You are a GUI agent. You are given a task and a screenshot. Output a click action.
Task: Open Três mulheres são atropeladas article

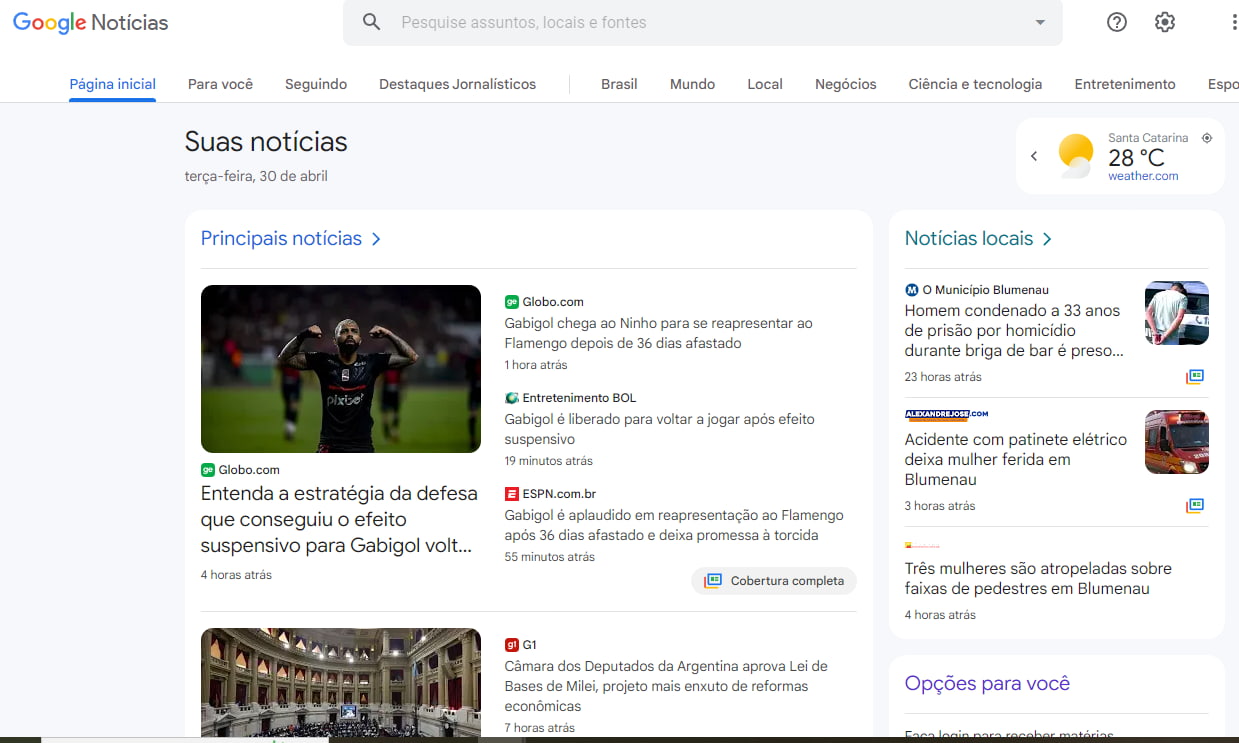(1038, 579)
